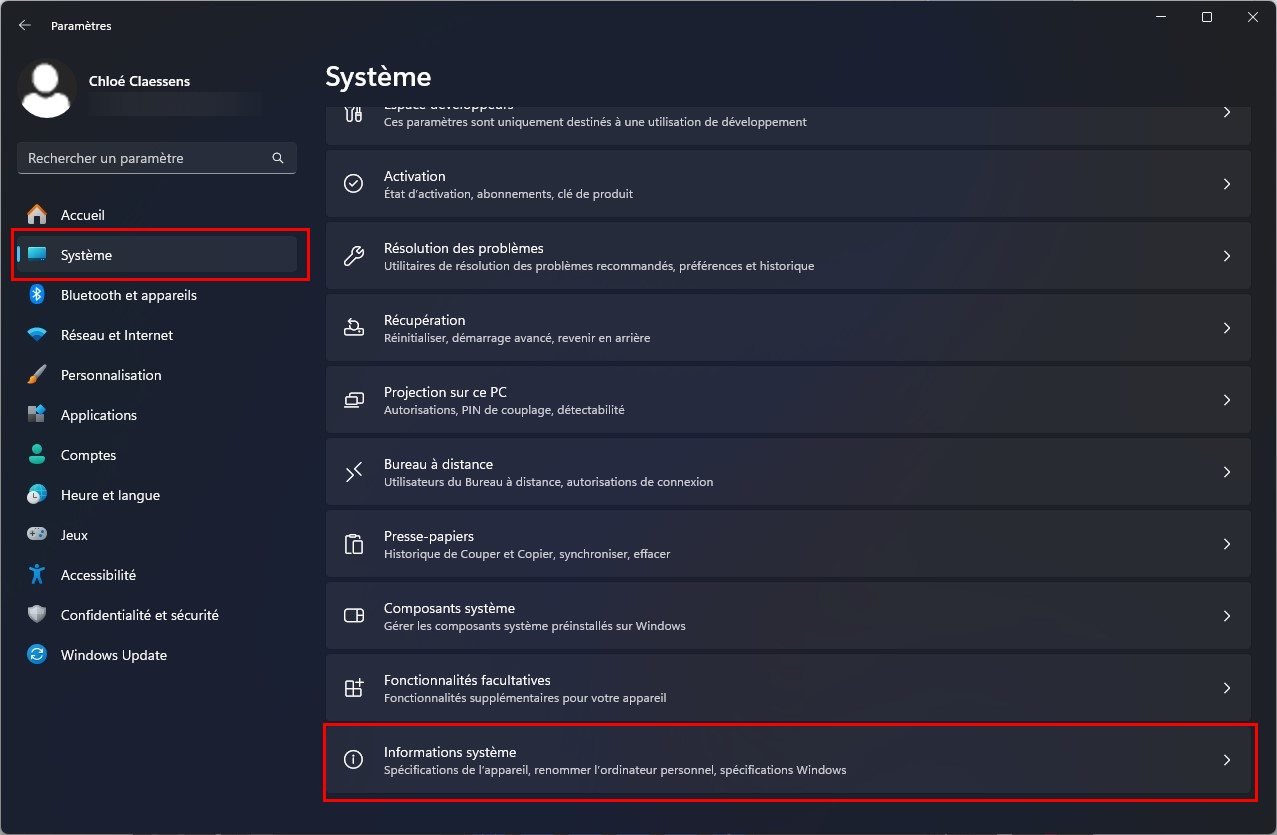Screen dimensions: 1277x835
Task: Click the Fonctionnalités facultatives grid icon
Action: pos(353,688)
